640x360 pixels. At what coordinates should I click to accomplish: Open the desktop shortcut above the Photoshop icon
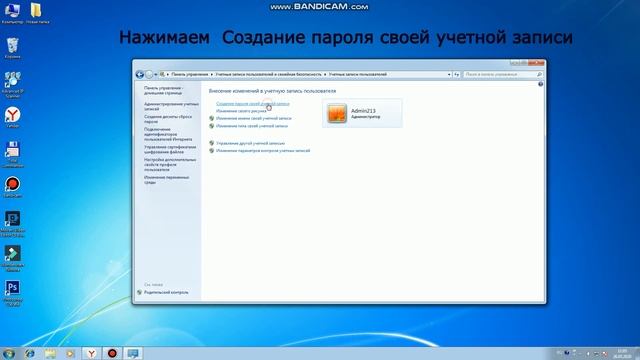13,258
